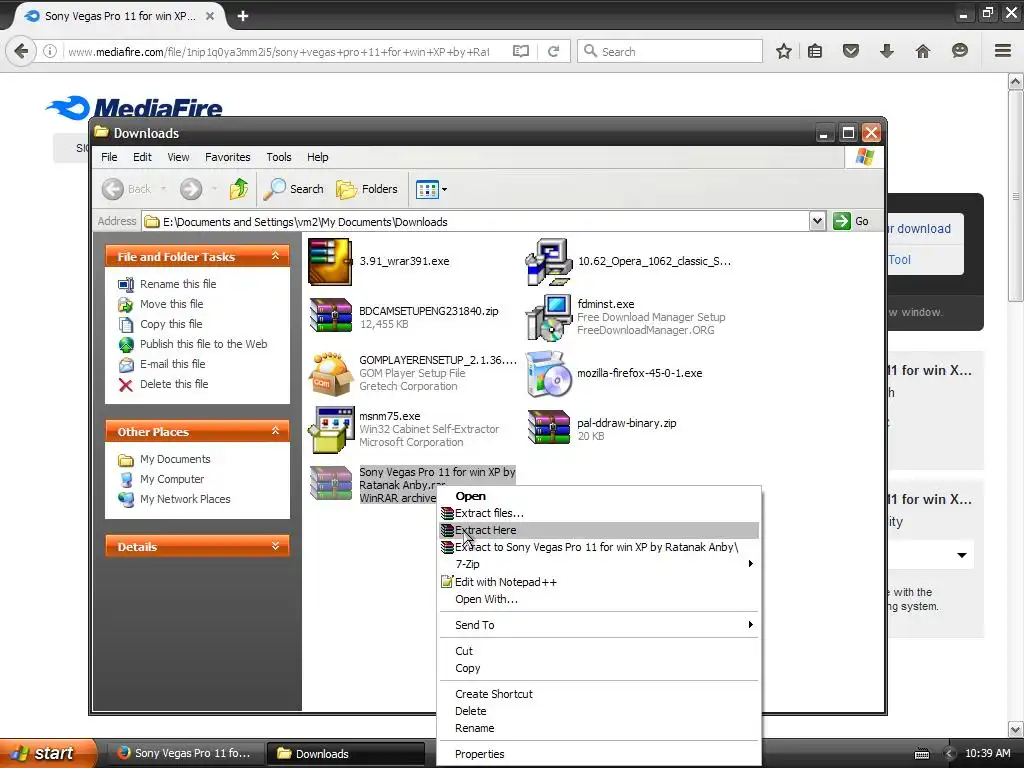Open Firefox downloads arrow icon
The height and width of the screenshot is (768, 1024).
click(886, 51)
